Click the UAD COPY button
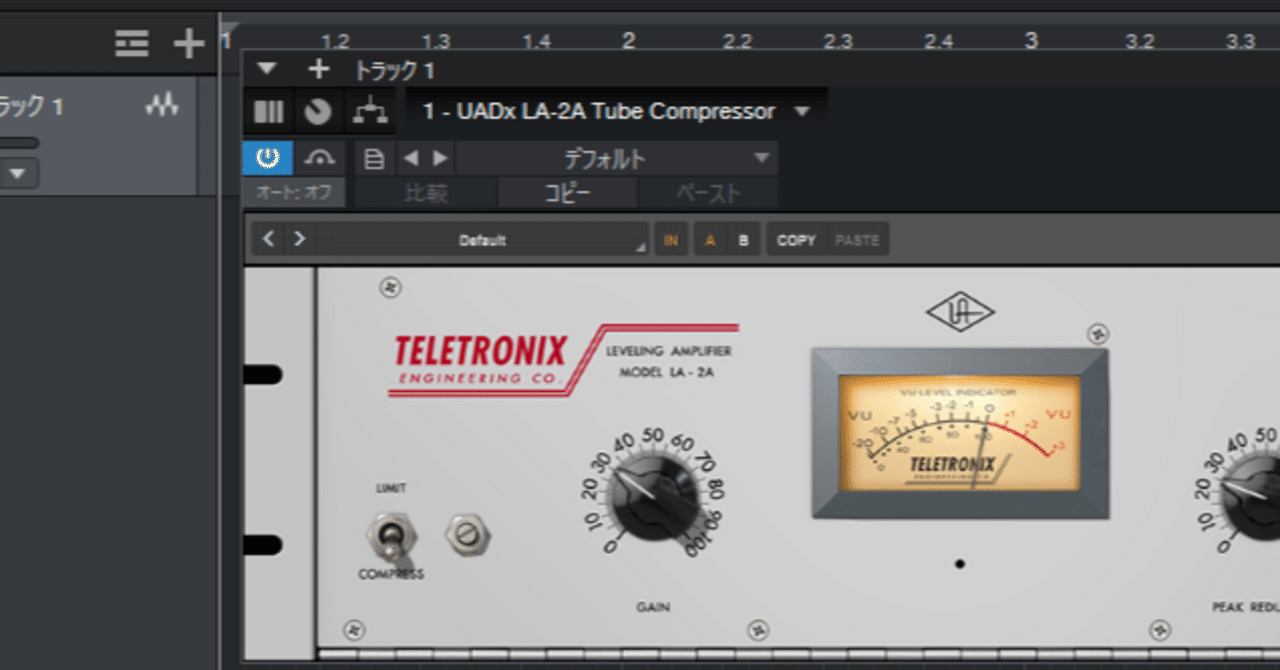 pos(797,240)
